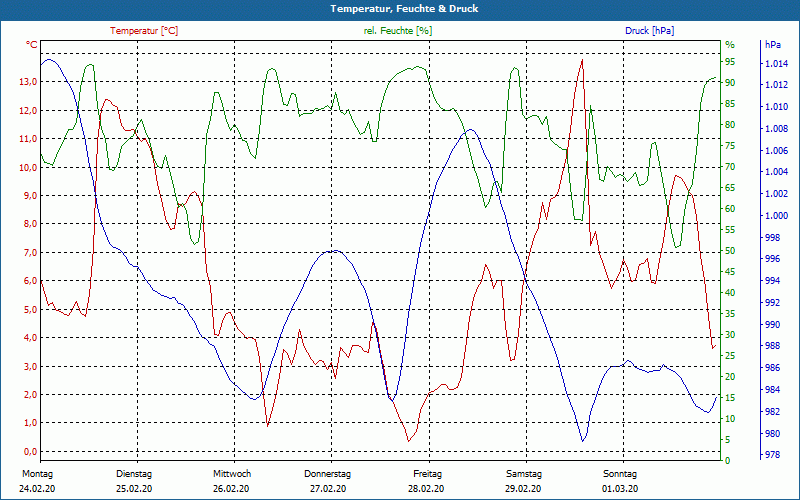Click the 'Mittwoch' day label
Image resolution: width=800 pixels, height=500 pixels.
232,474
